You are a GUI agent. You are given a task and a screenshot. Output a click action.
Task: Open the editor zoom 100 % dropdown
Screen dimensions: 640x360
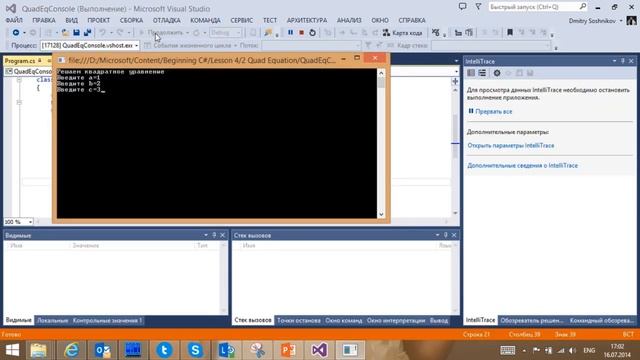click(30, 222)
